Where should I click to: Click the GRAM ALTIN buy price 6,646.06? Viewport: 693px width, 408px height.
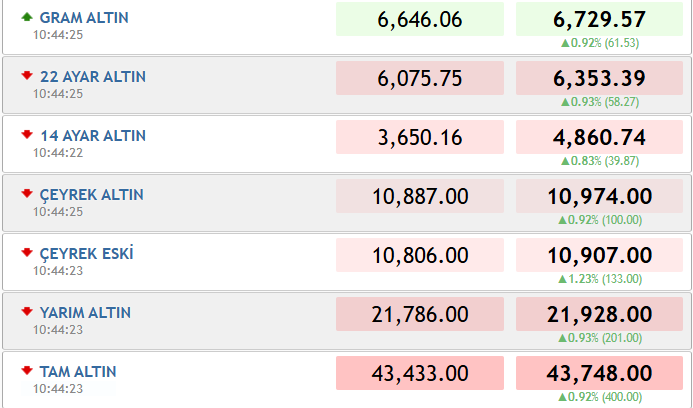420,19
